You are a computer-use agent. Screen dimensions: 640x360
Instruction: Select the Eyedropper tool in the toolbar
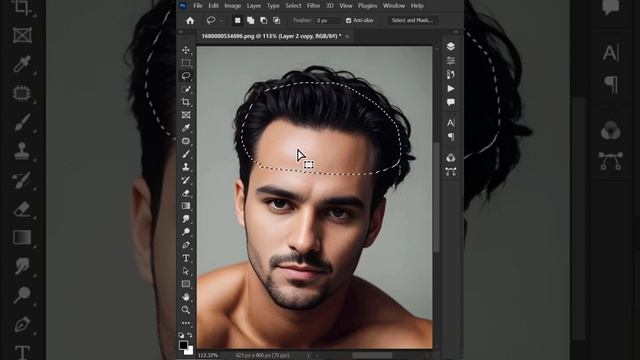tap(186, 128)
